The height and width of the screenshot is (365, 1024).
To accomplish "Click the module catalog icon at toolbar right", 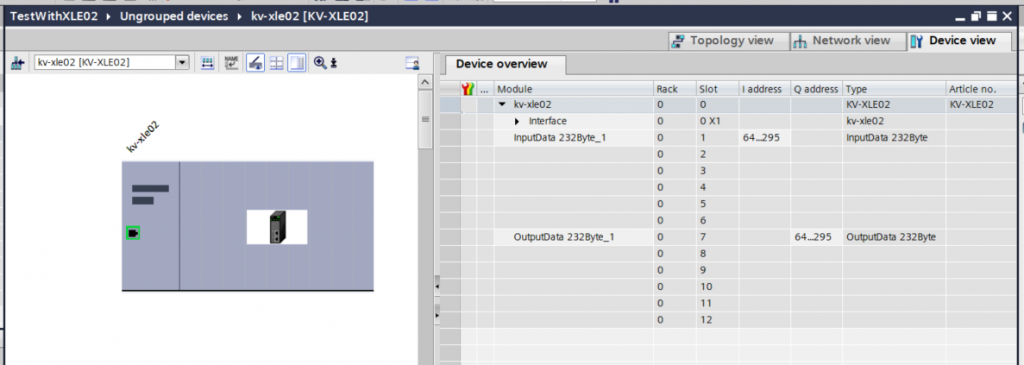I will coord(412,63).
